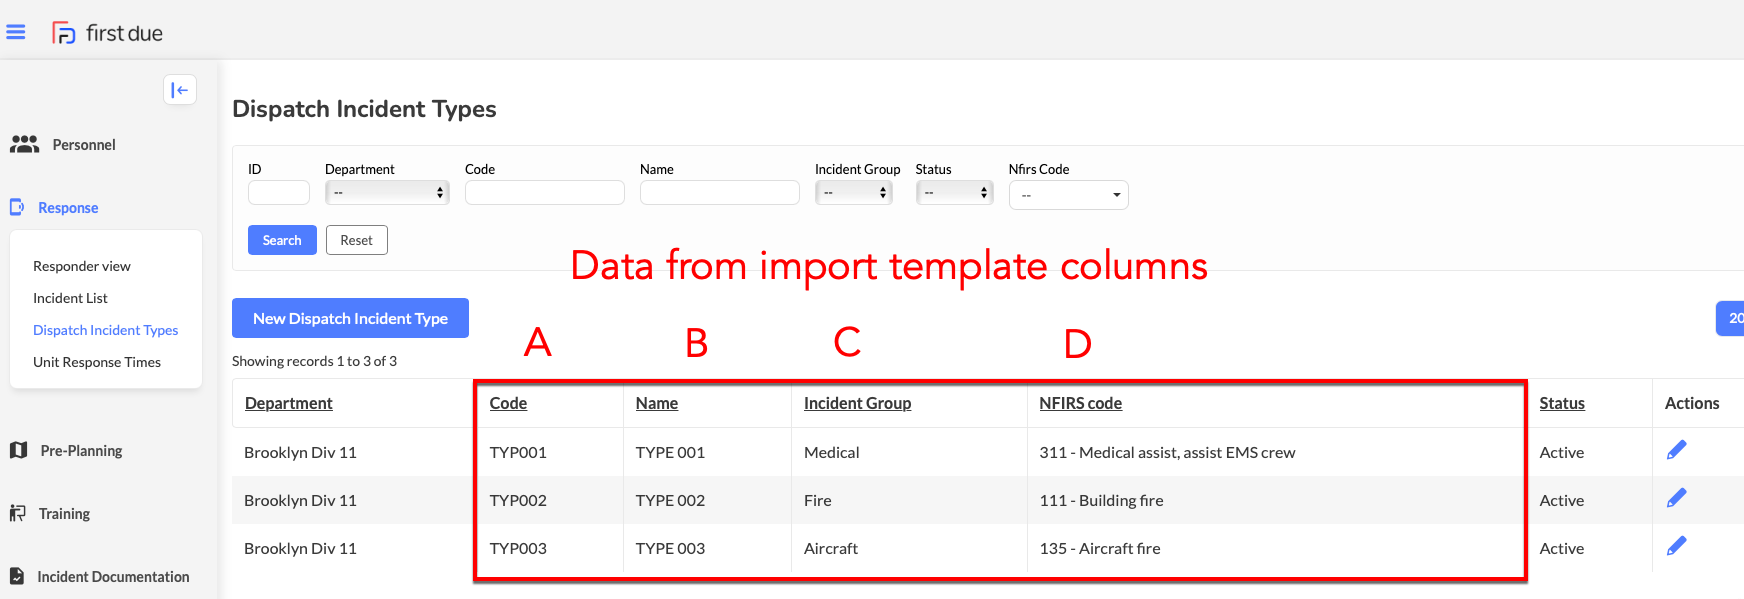Screen dimensions: 1744x599
Task: Select Unit Response Times menu item
Action: [x=97, y=362]
